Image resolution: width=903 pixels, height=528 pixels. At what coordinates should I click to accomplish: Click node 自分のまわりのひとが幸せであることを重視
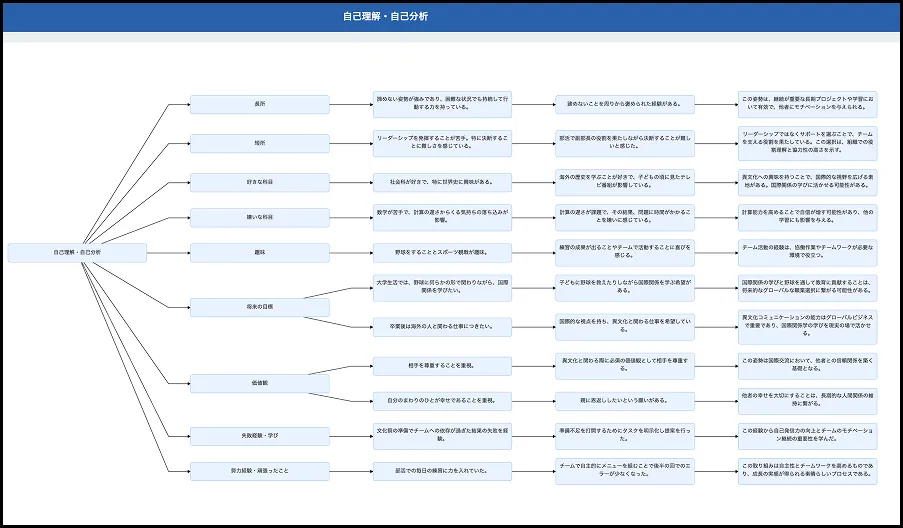(x=442, y=401)
